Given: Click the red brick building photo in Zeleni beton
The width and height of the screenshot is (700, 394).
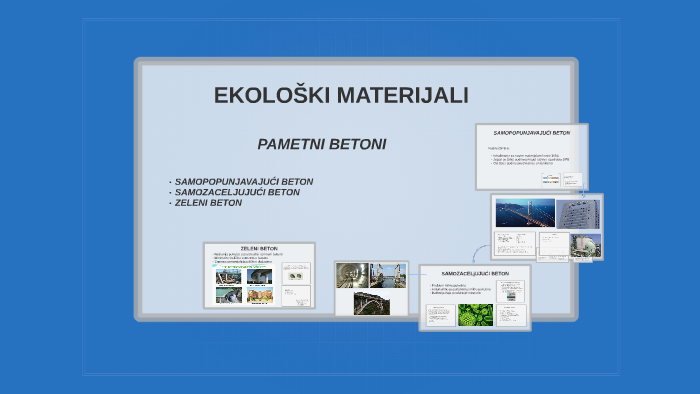Looking at the screenshot, I should coord(259,295).
